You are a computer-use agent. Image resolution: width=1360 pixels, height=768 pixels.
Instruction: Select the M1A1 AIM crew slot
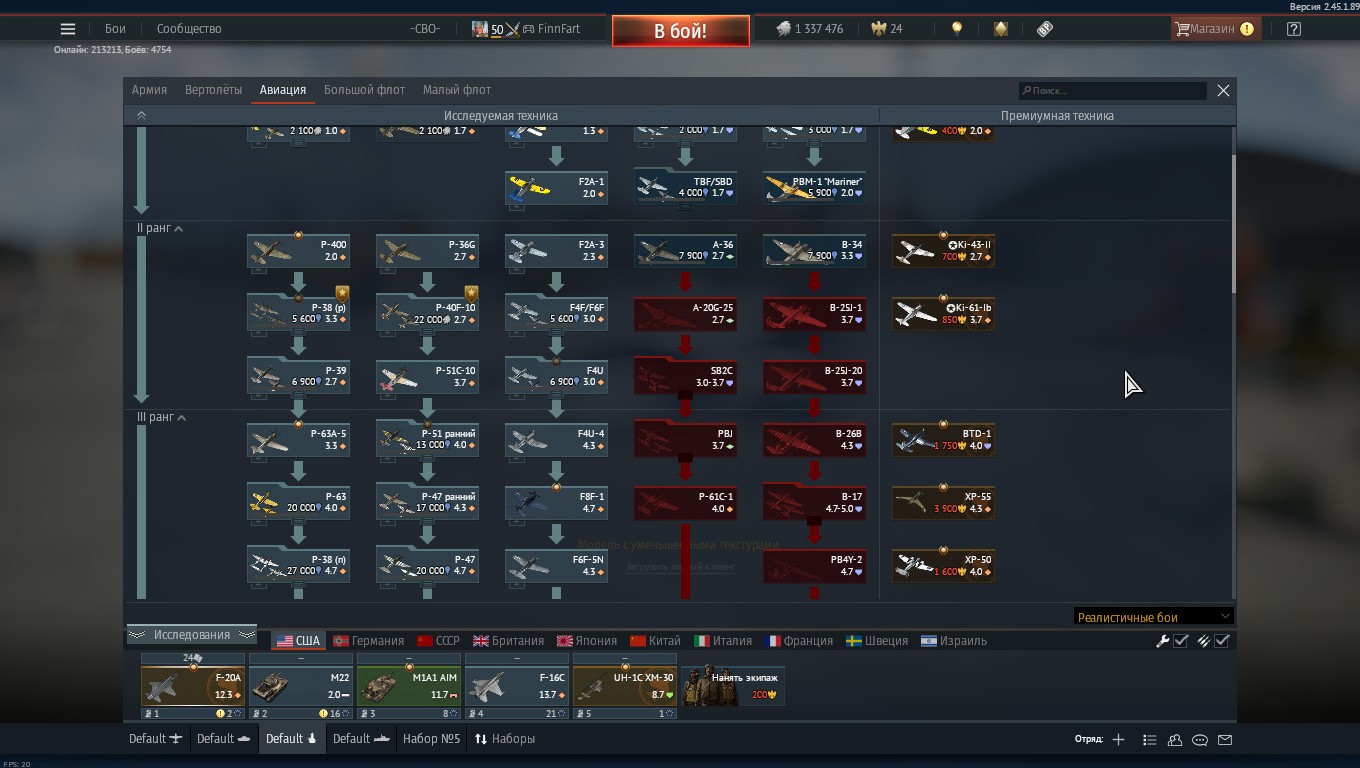click(408, 686)
